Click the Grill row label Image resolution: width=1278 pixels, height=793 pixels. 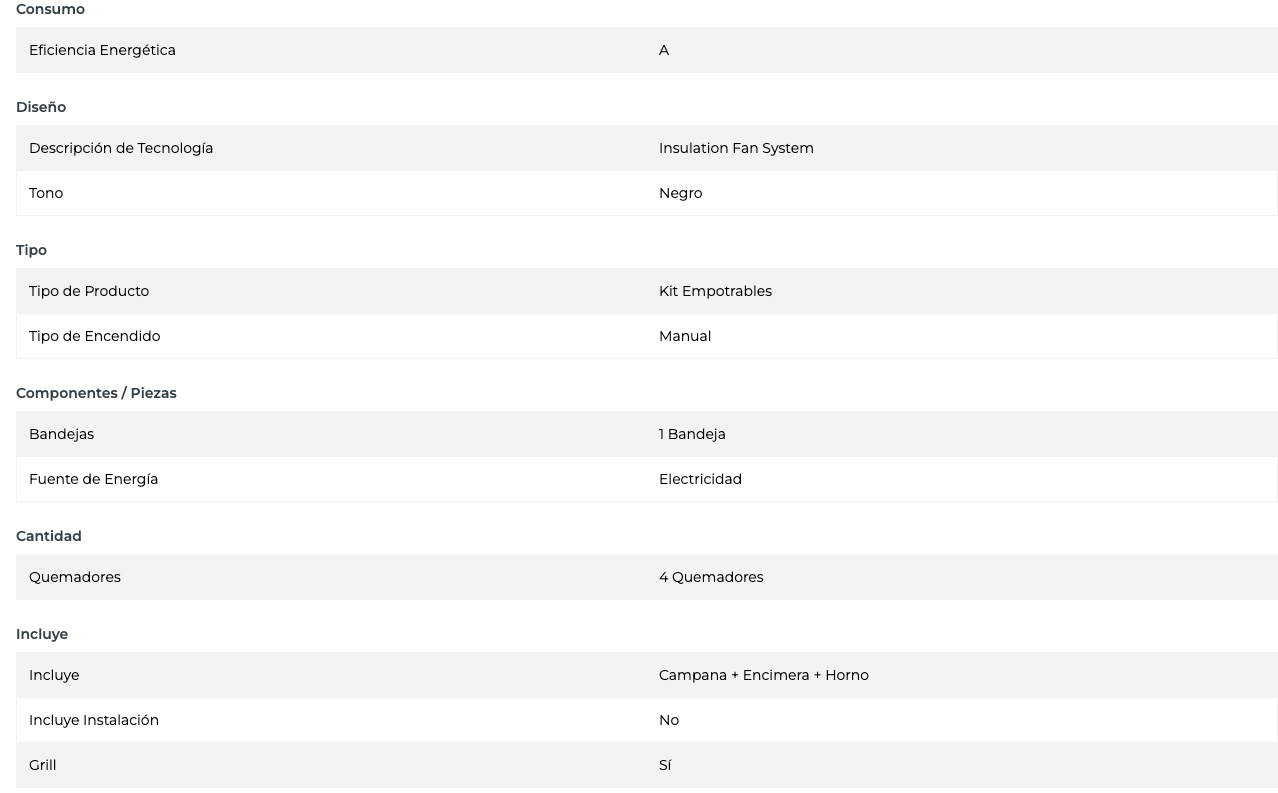point(42,765)
